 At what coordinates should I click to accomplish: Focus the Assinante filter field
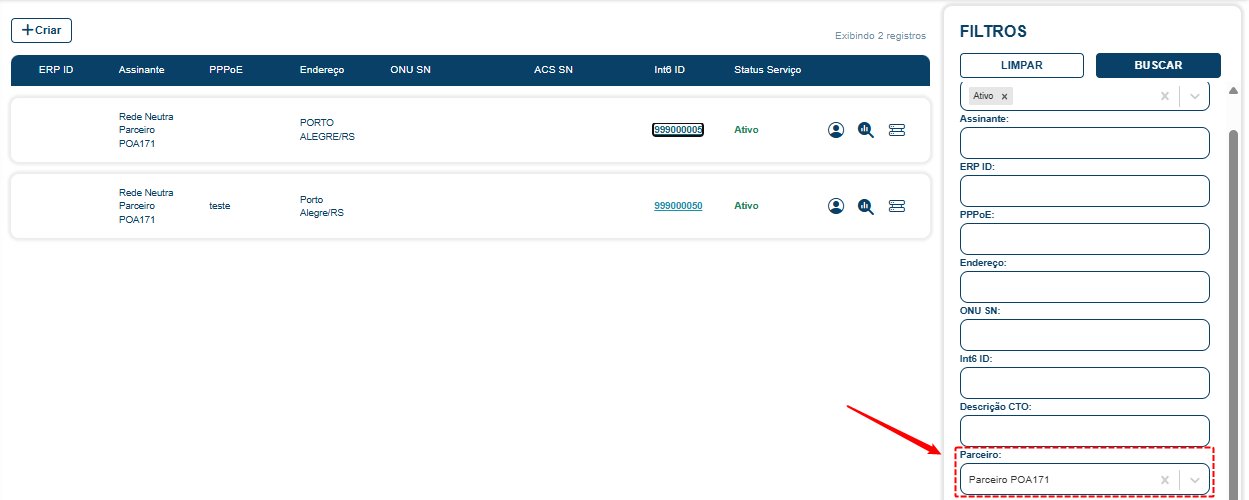(x=1084, y=143)
